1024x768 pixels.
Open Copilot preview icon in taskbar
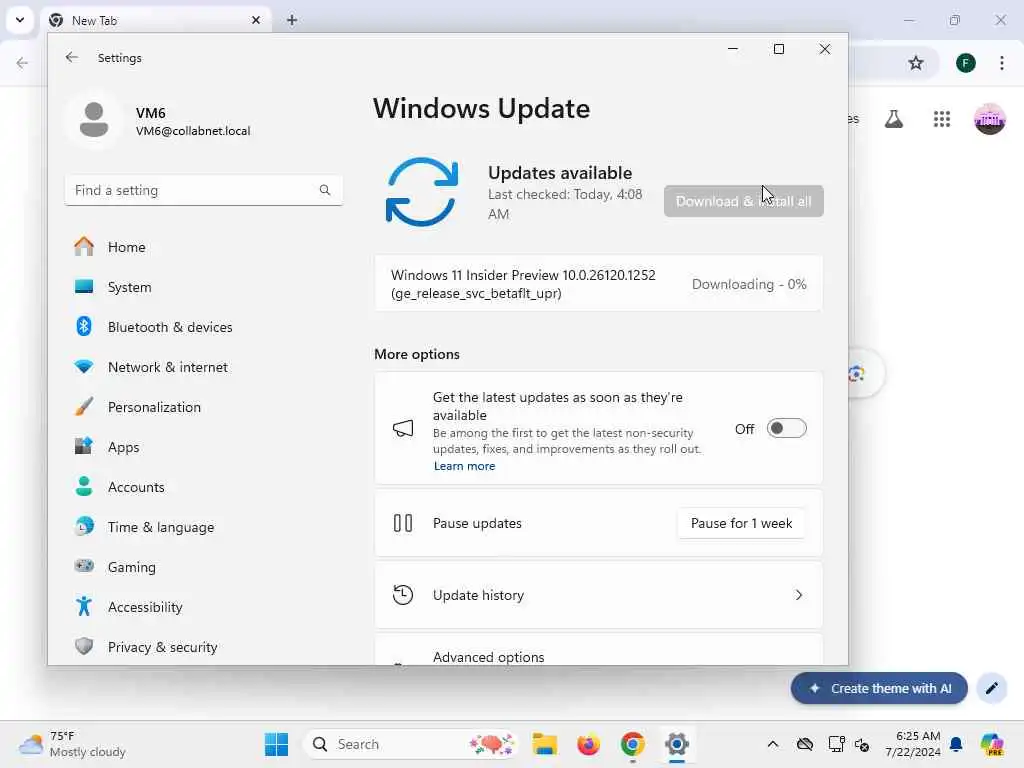992,744
